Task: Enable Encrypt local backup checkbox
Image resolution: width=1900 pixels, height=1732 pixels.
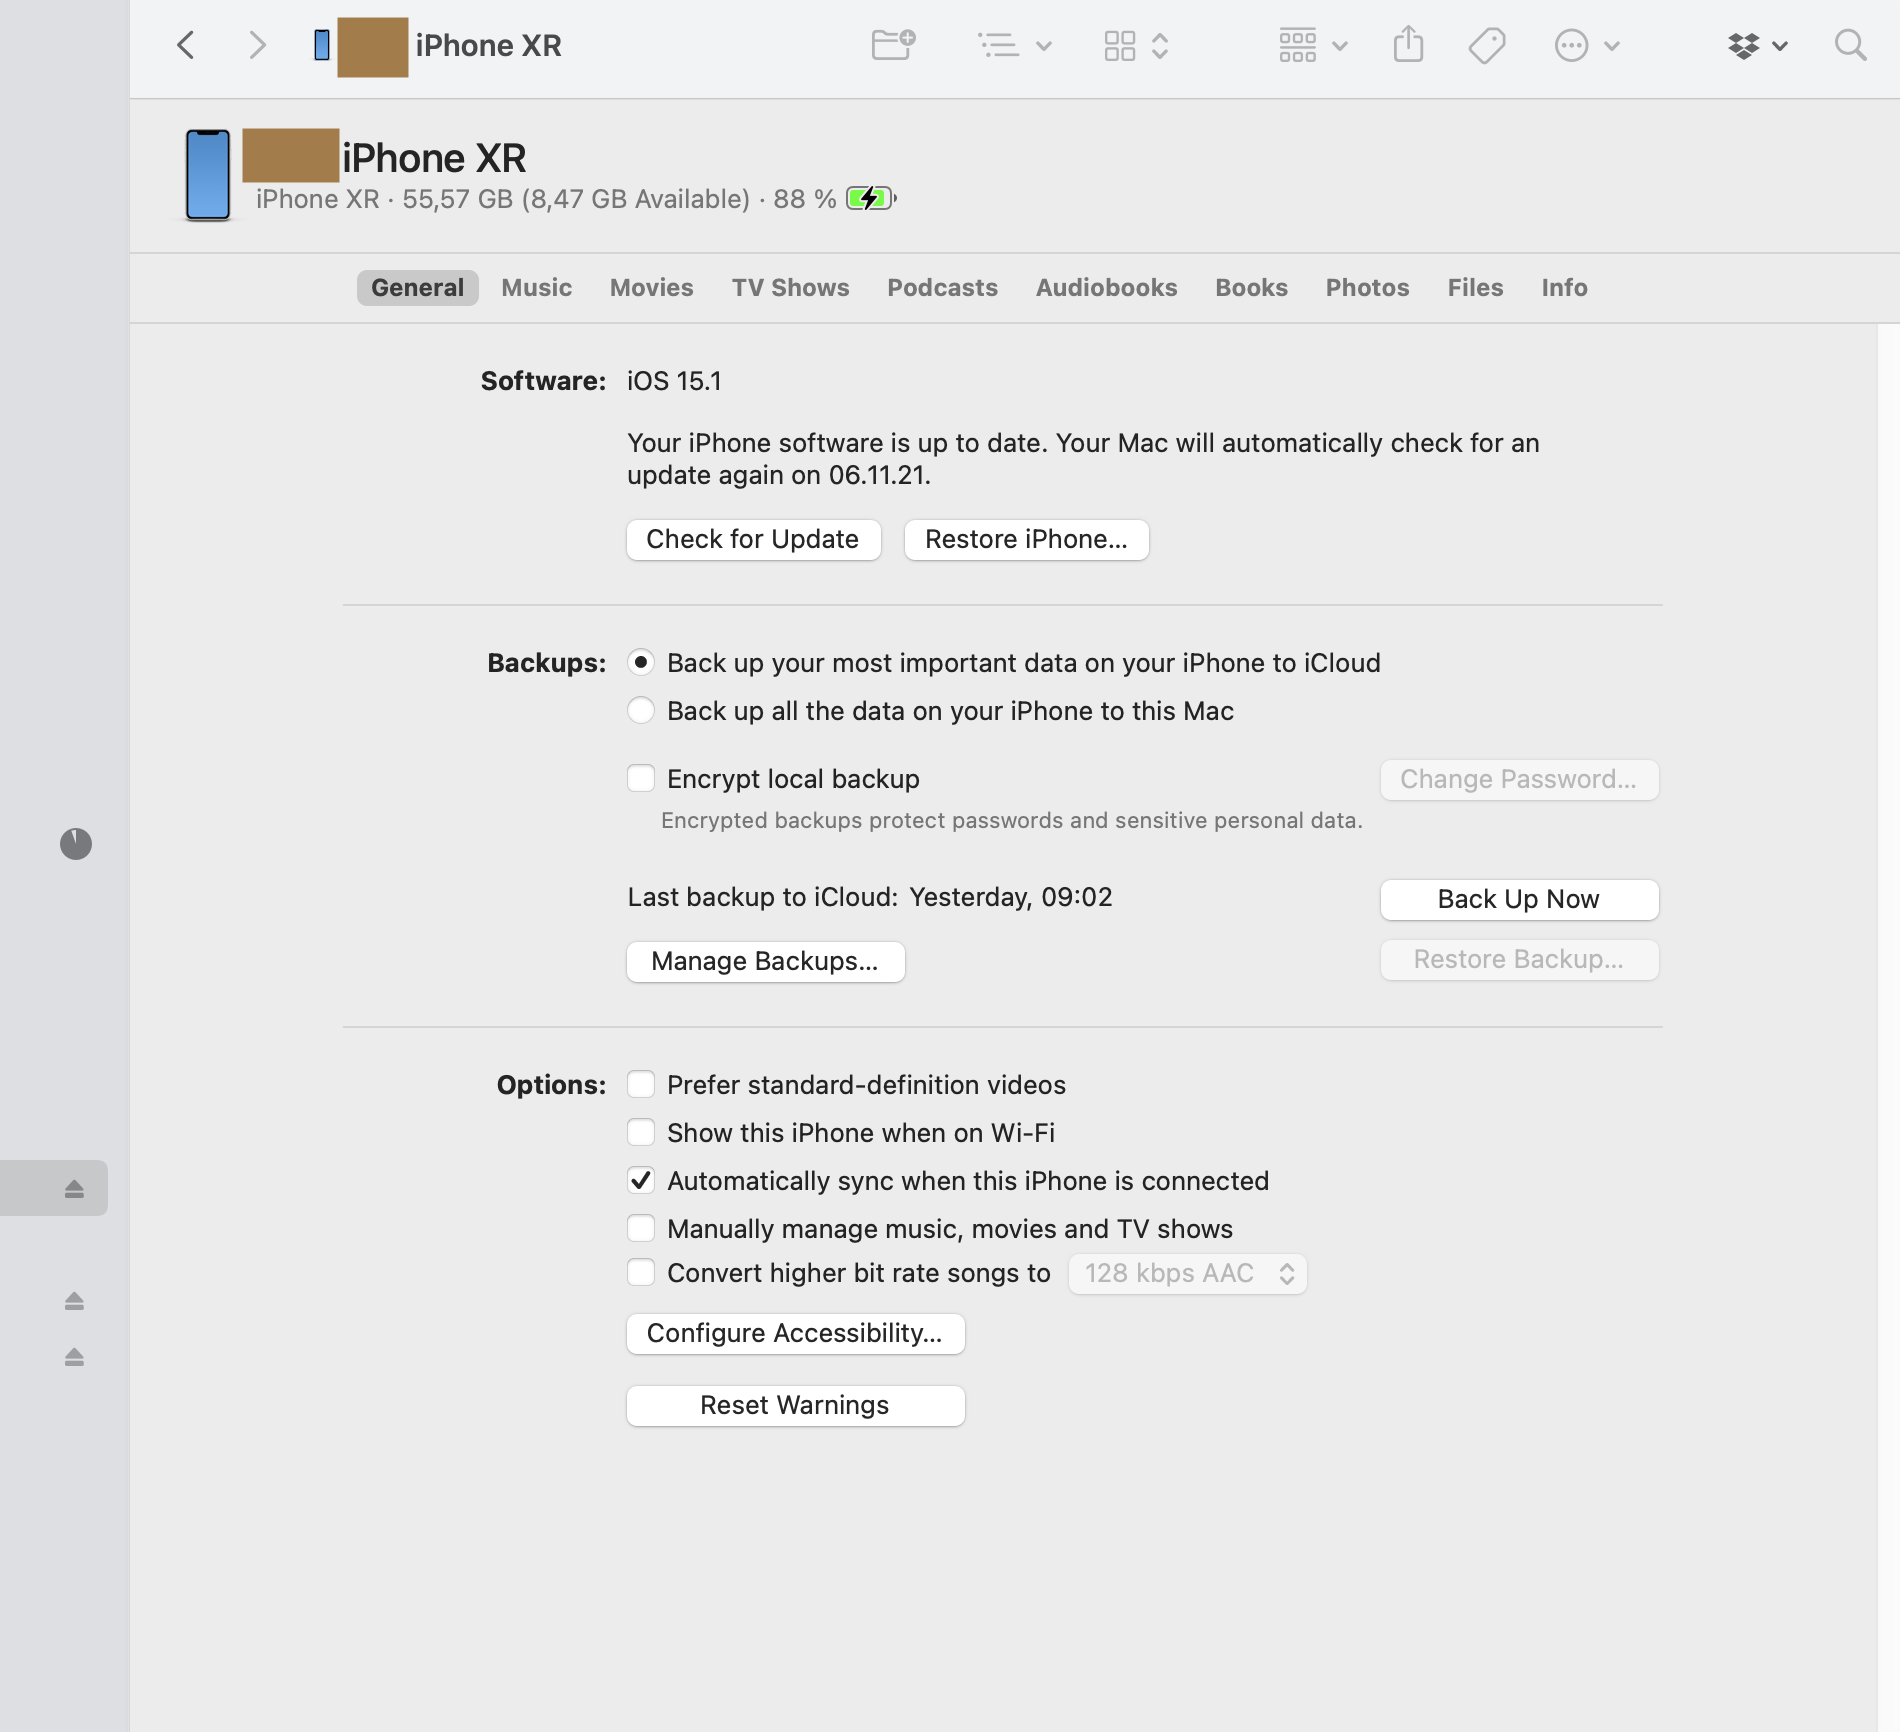Action: pos(641,778)
